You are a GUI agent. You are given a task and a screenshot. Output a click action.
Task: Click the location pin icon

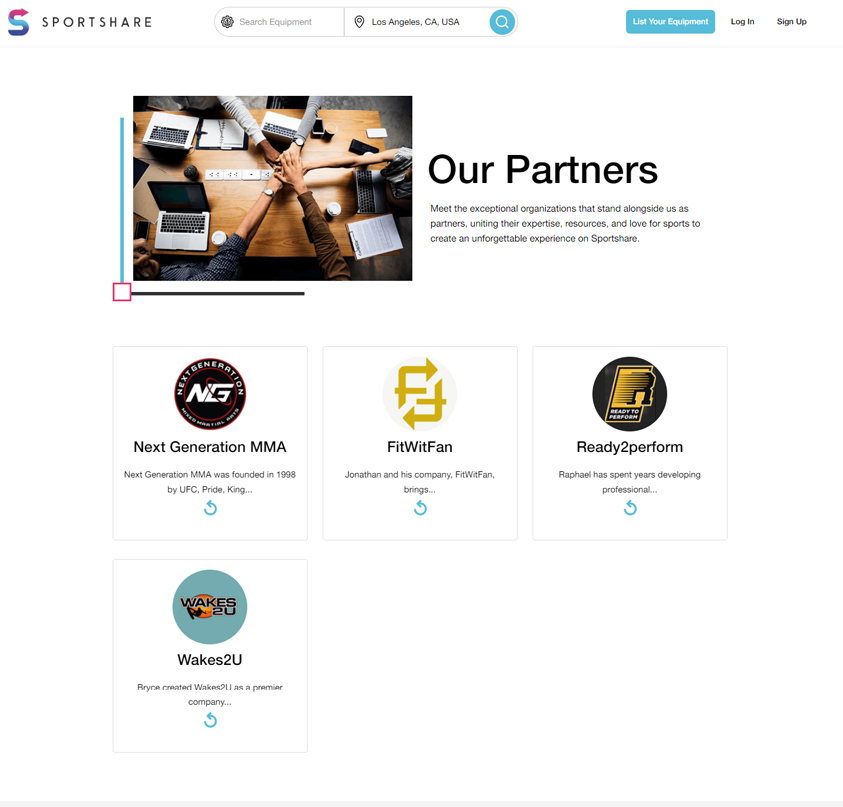[359, 22]
